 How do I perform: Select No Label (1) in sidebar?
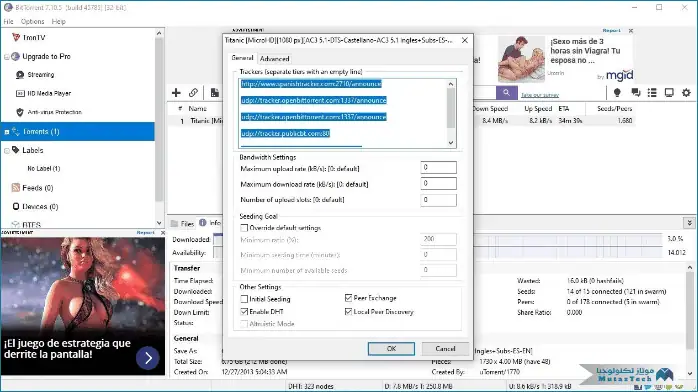tap(44, 169)
